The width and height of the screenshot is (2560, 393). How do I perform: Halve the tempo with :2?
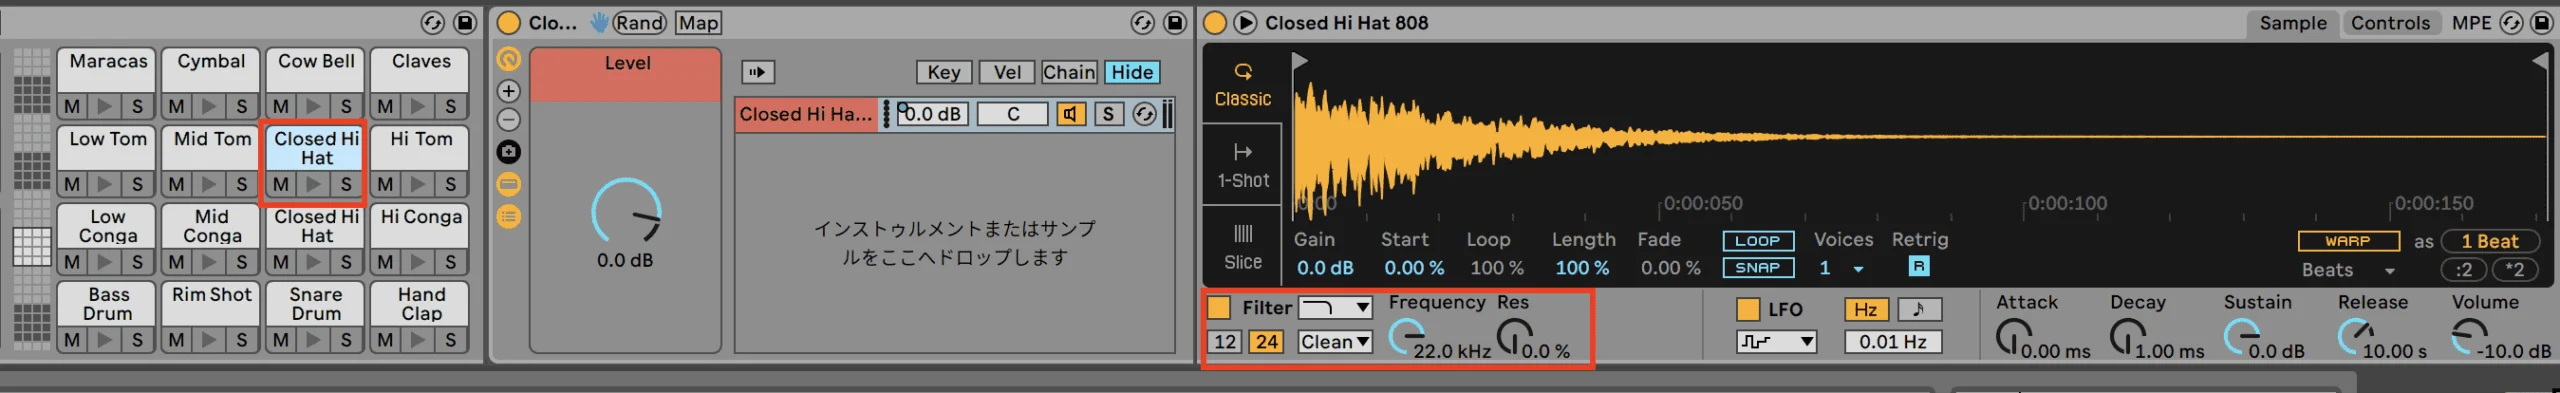[x=2464, y=270]
